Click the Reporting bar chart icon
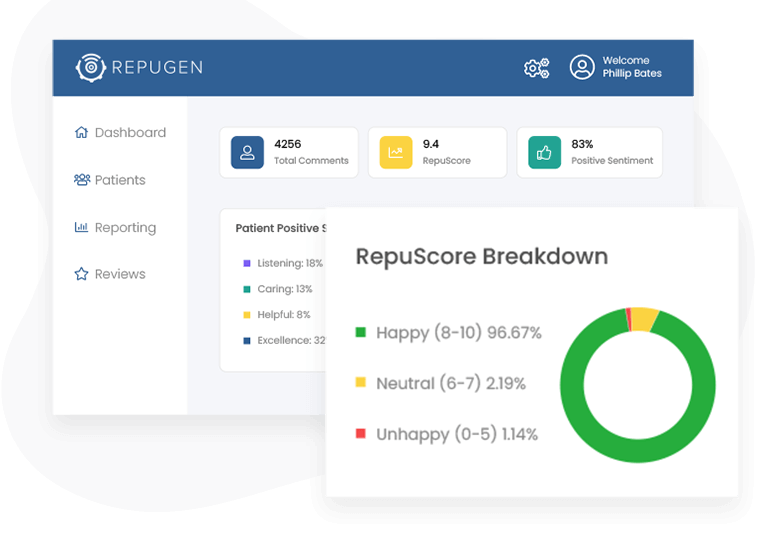The image size is (774, 541). click(x=81, y=227)
